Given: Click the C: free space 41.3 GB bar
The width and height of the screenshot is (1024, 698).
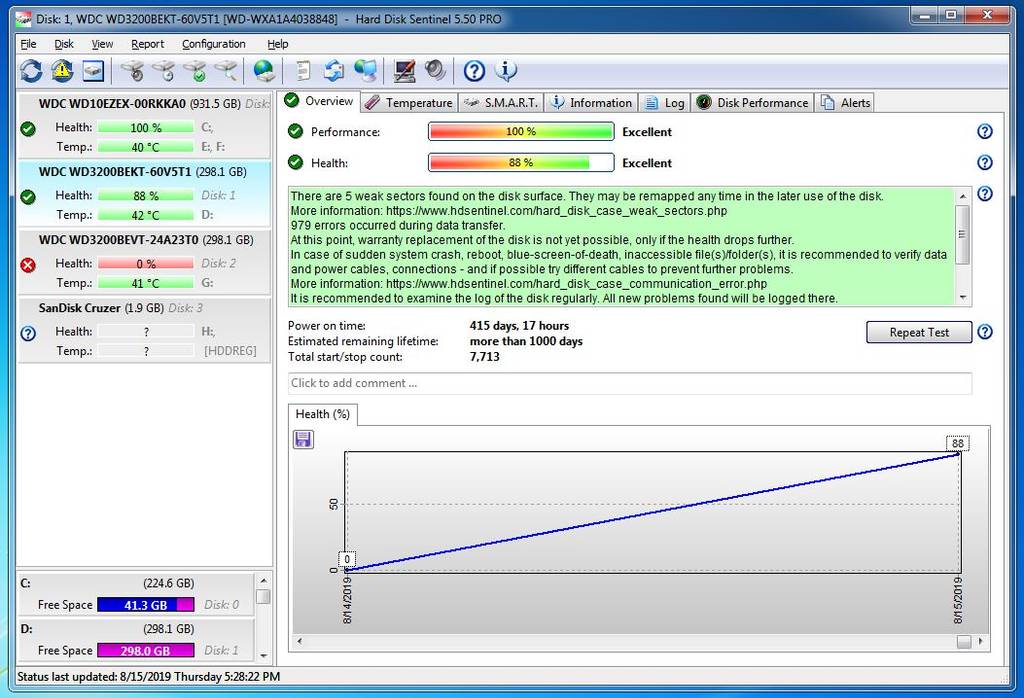Looking at the screenshot, I should click(x=146, y=605).
